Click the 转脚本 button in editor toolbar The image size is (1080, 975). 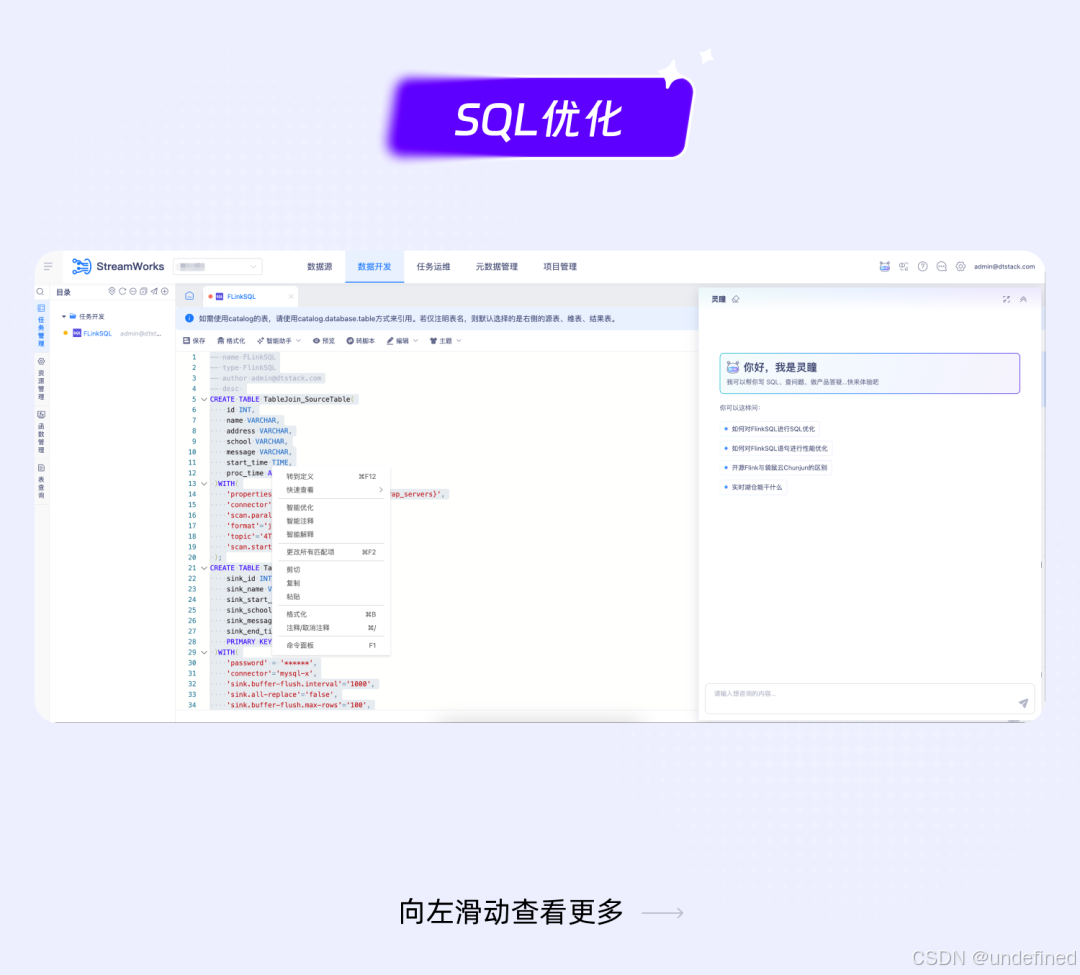point(361,341)
